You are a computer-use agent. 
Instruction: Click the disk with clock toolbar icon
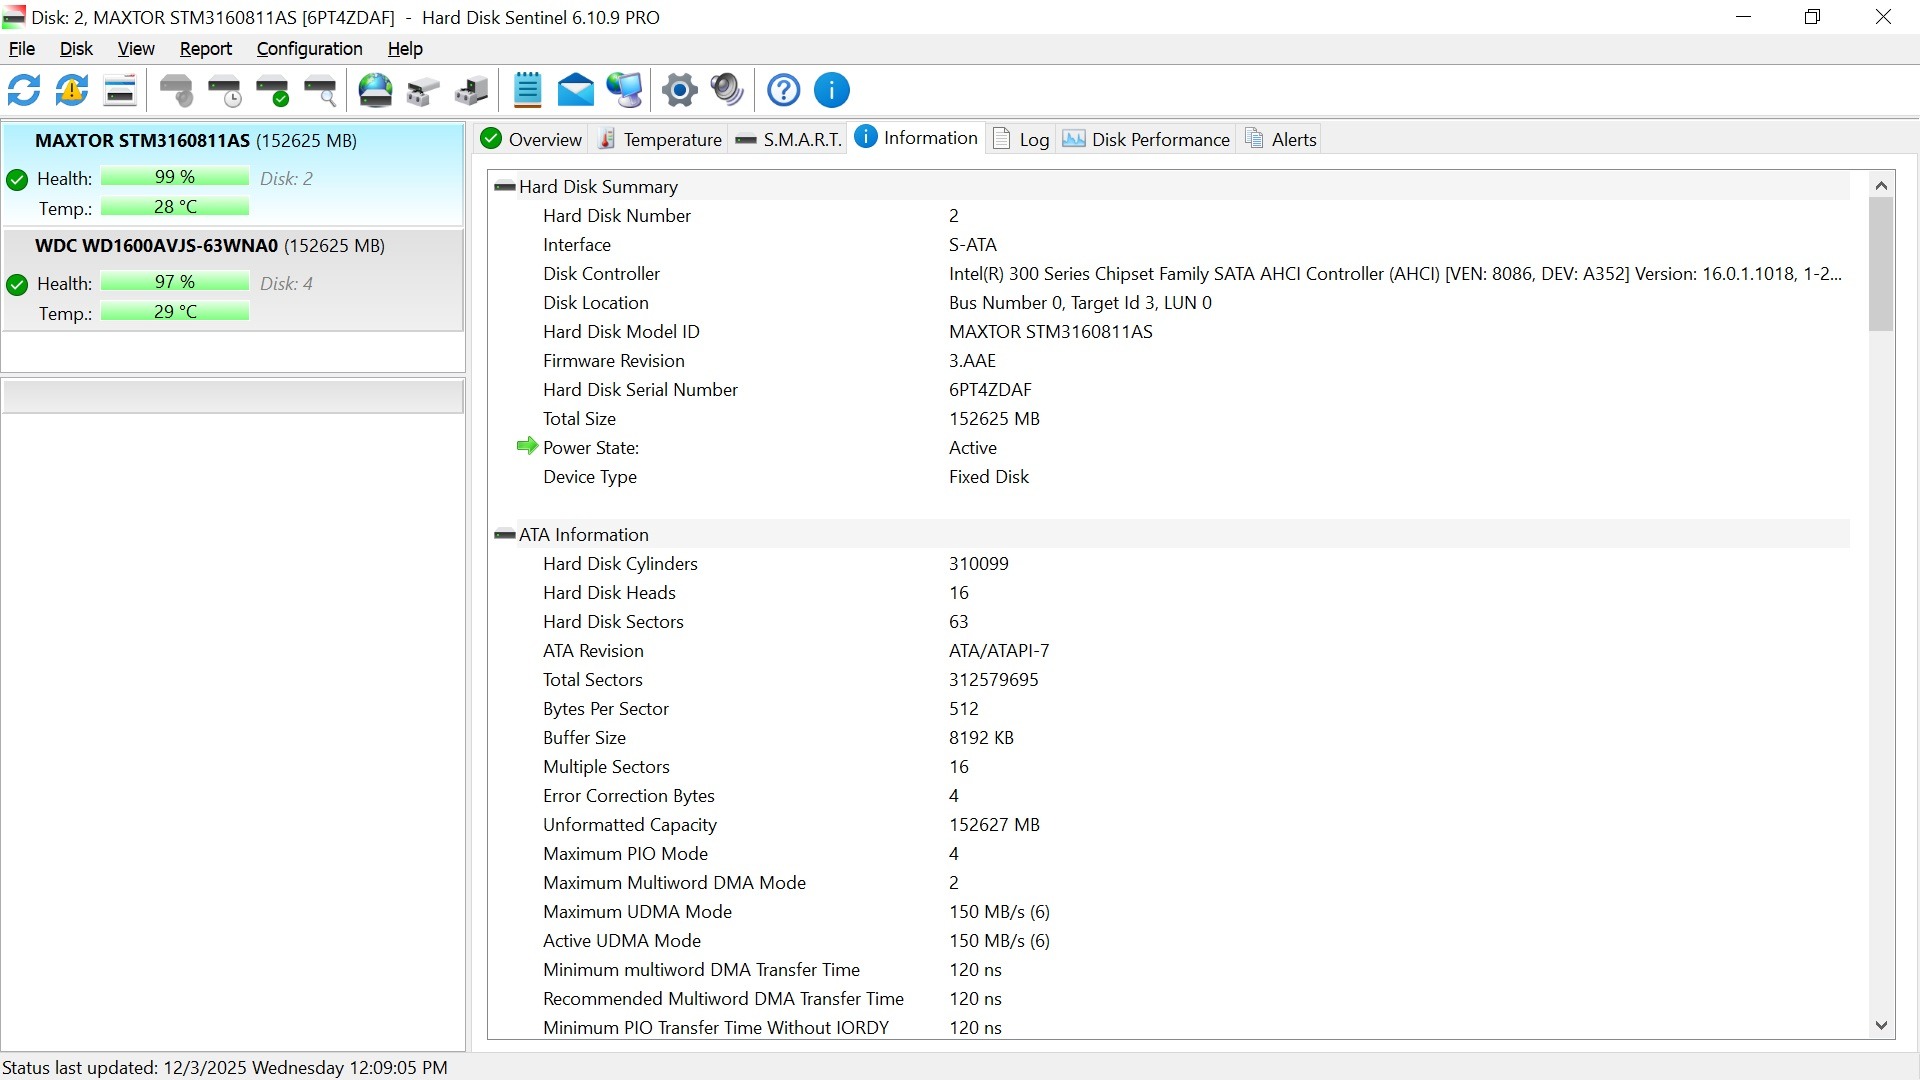(225, 91)
